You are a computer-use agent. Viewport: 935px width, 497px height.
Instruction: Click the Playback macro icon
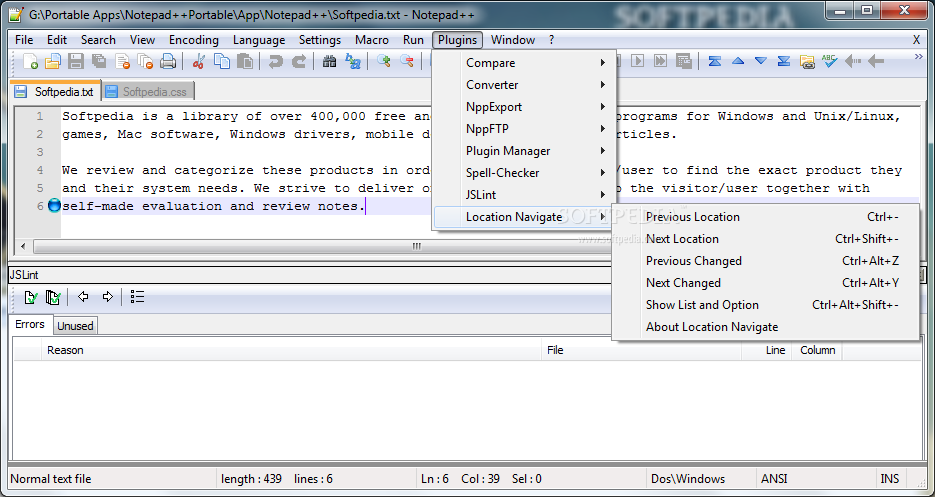(x=637, y=61)
